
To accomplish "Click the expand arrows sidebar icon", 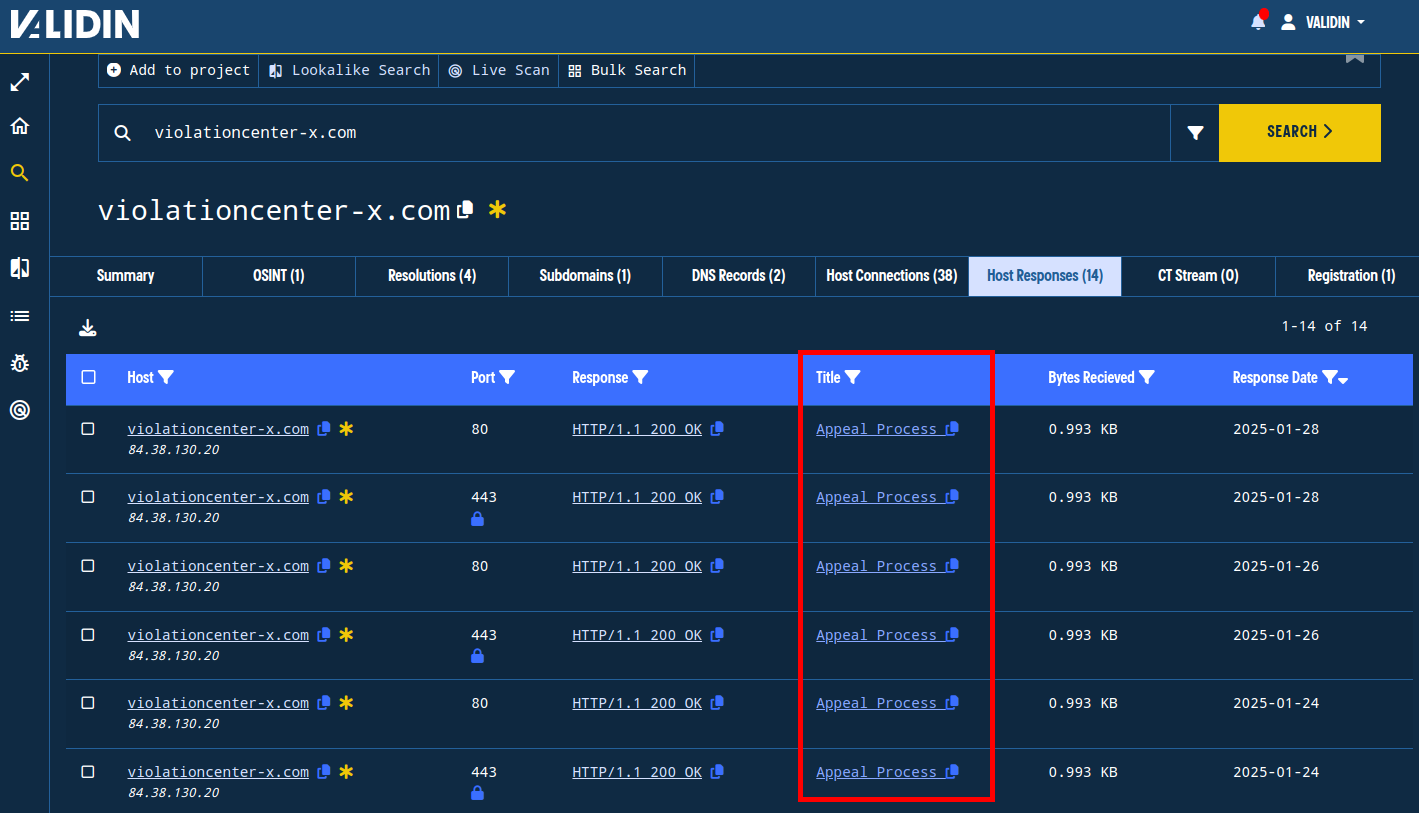I will [19, 82].
